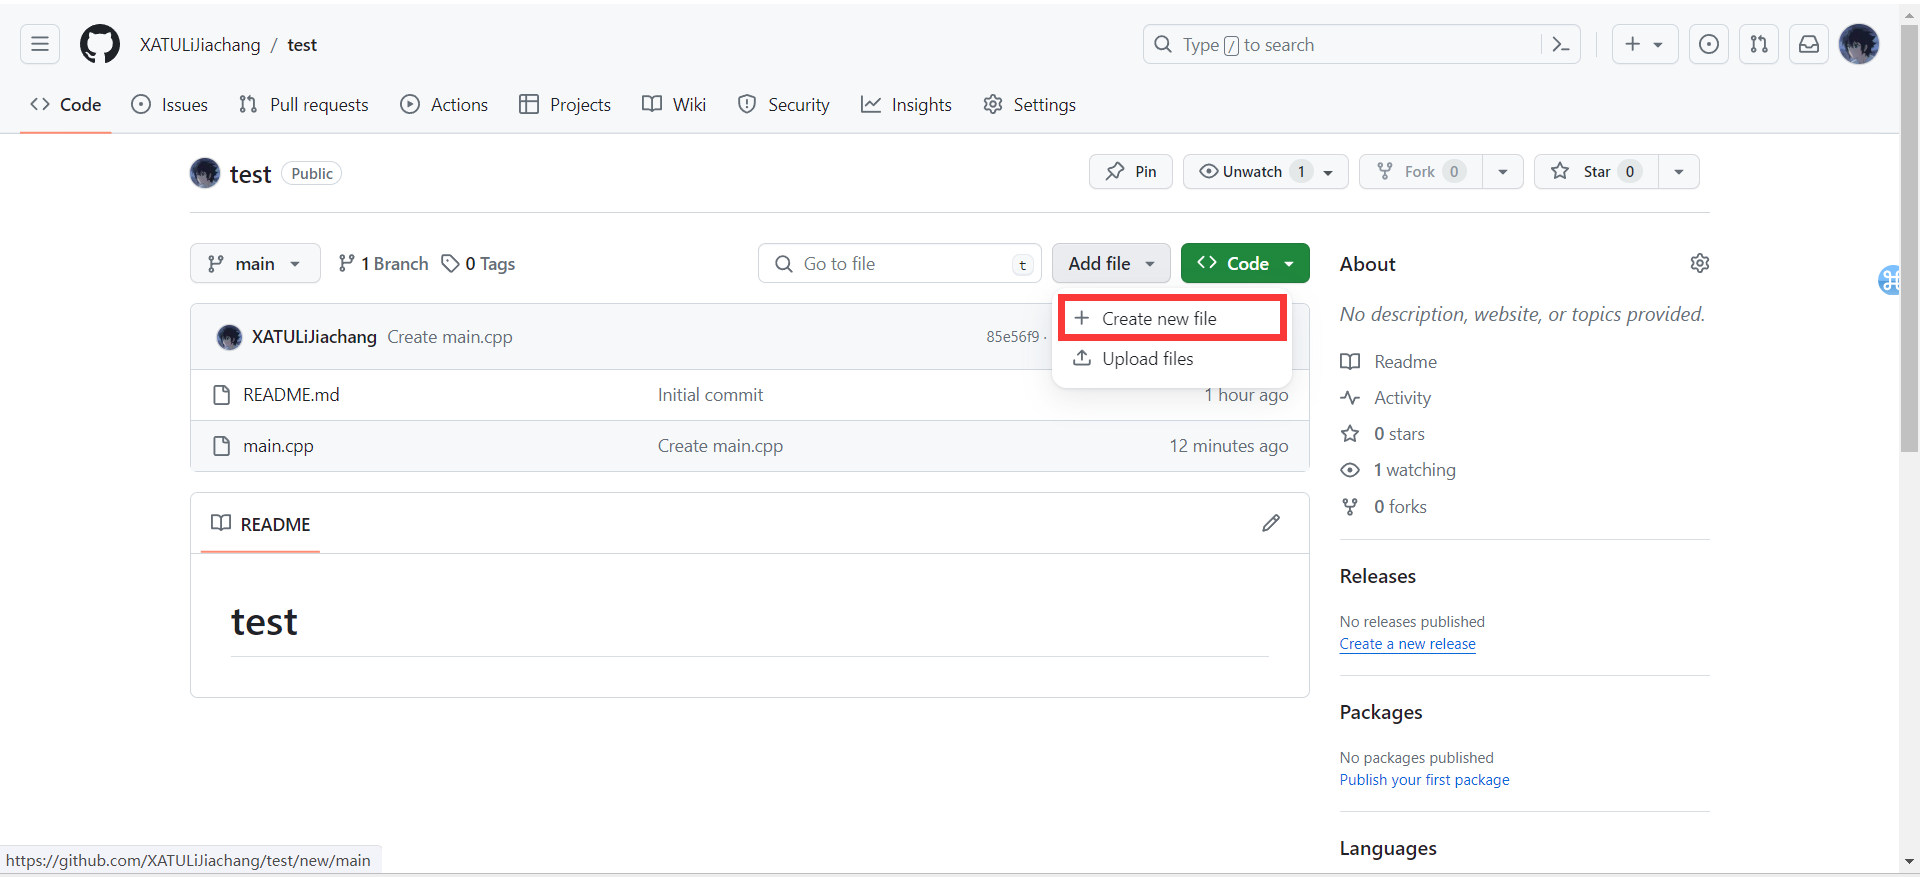Click Publish your first package link
This screenshot has height=877, width=1920.
pos(1425,780)
